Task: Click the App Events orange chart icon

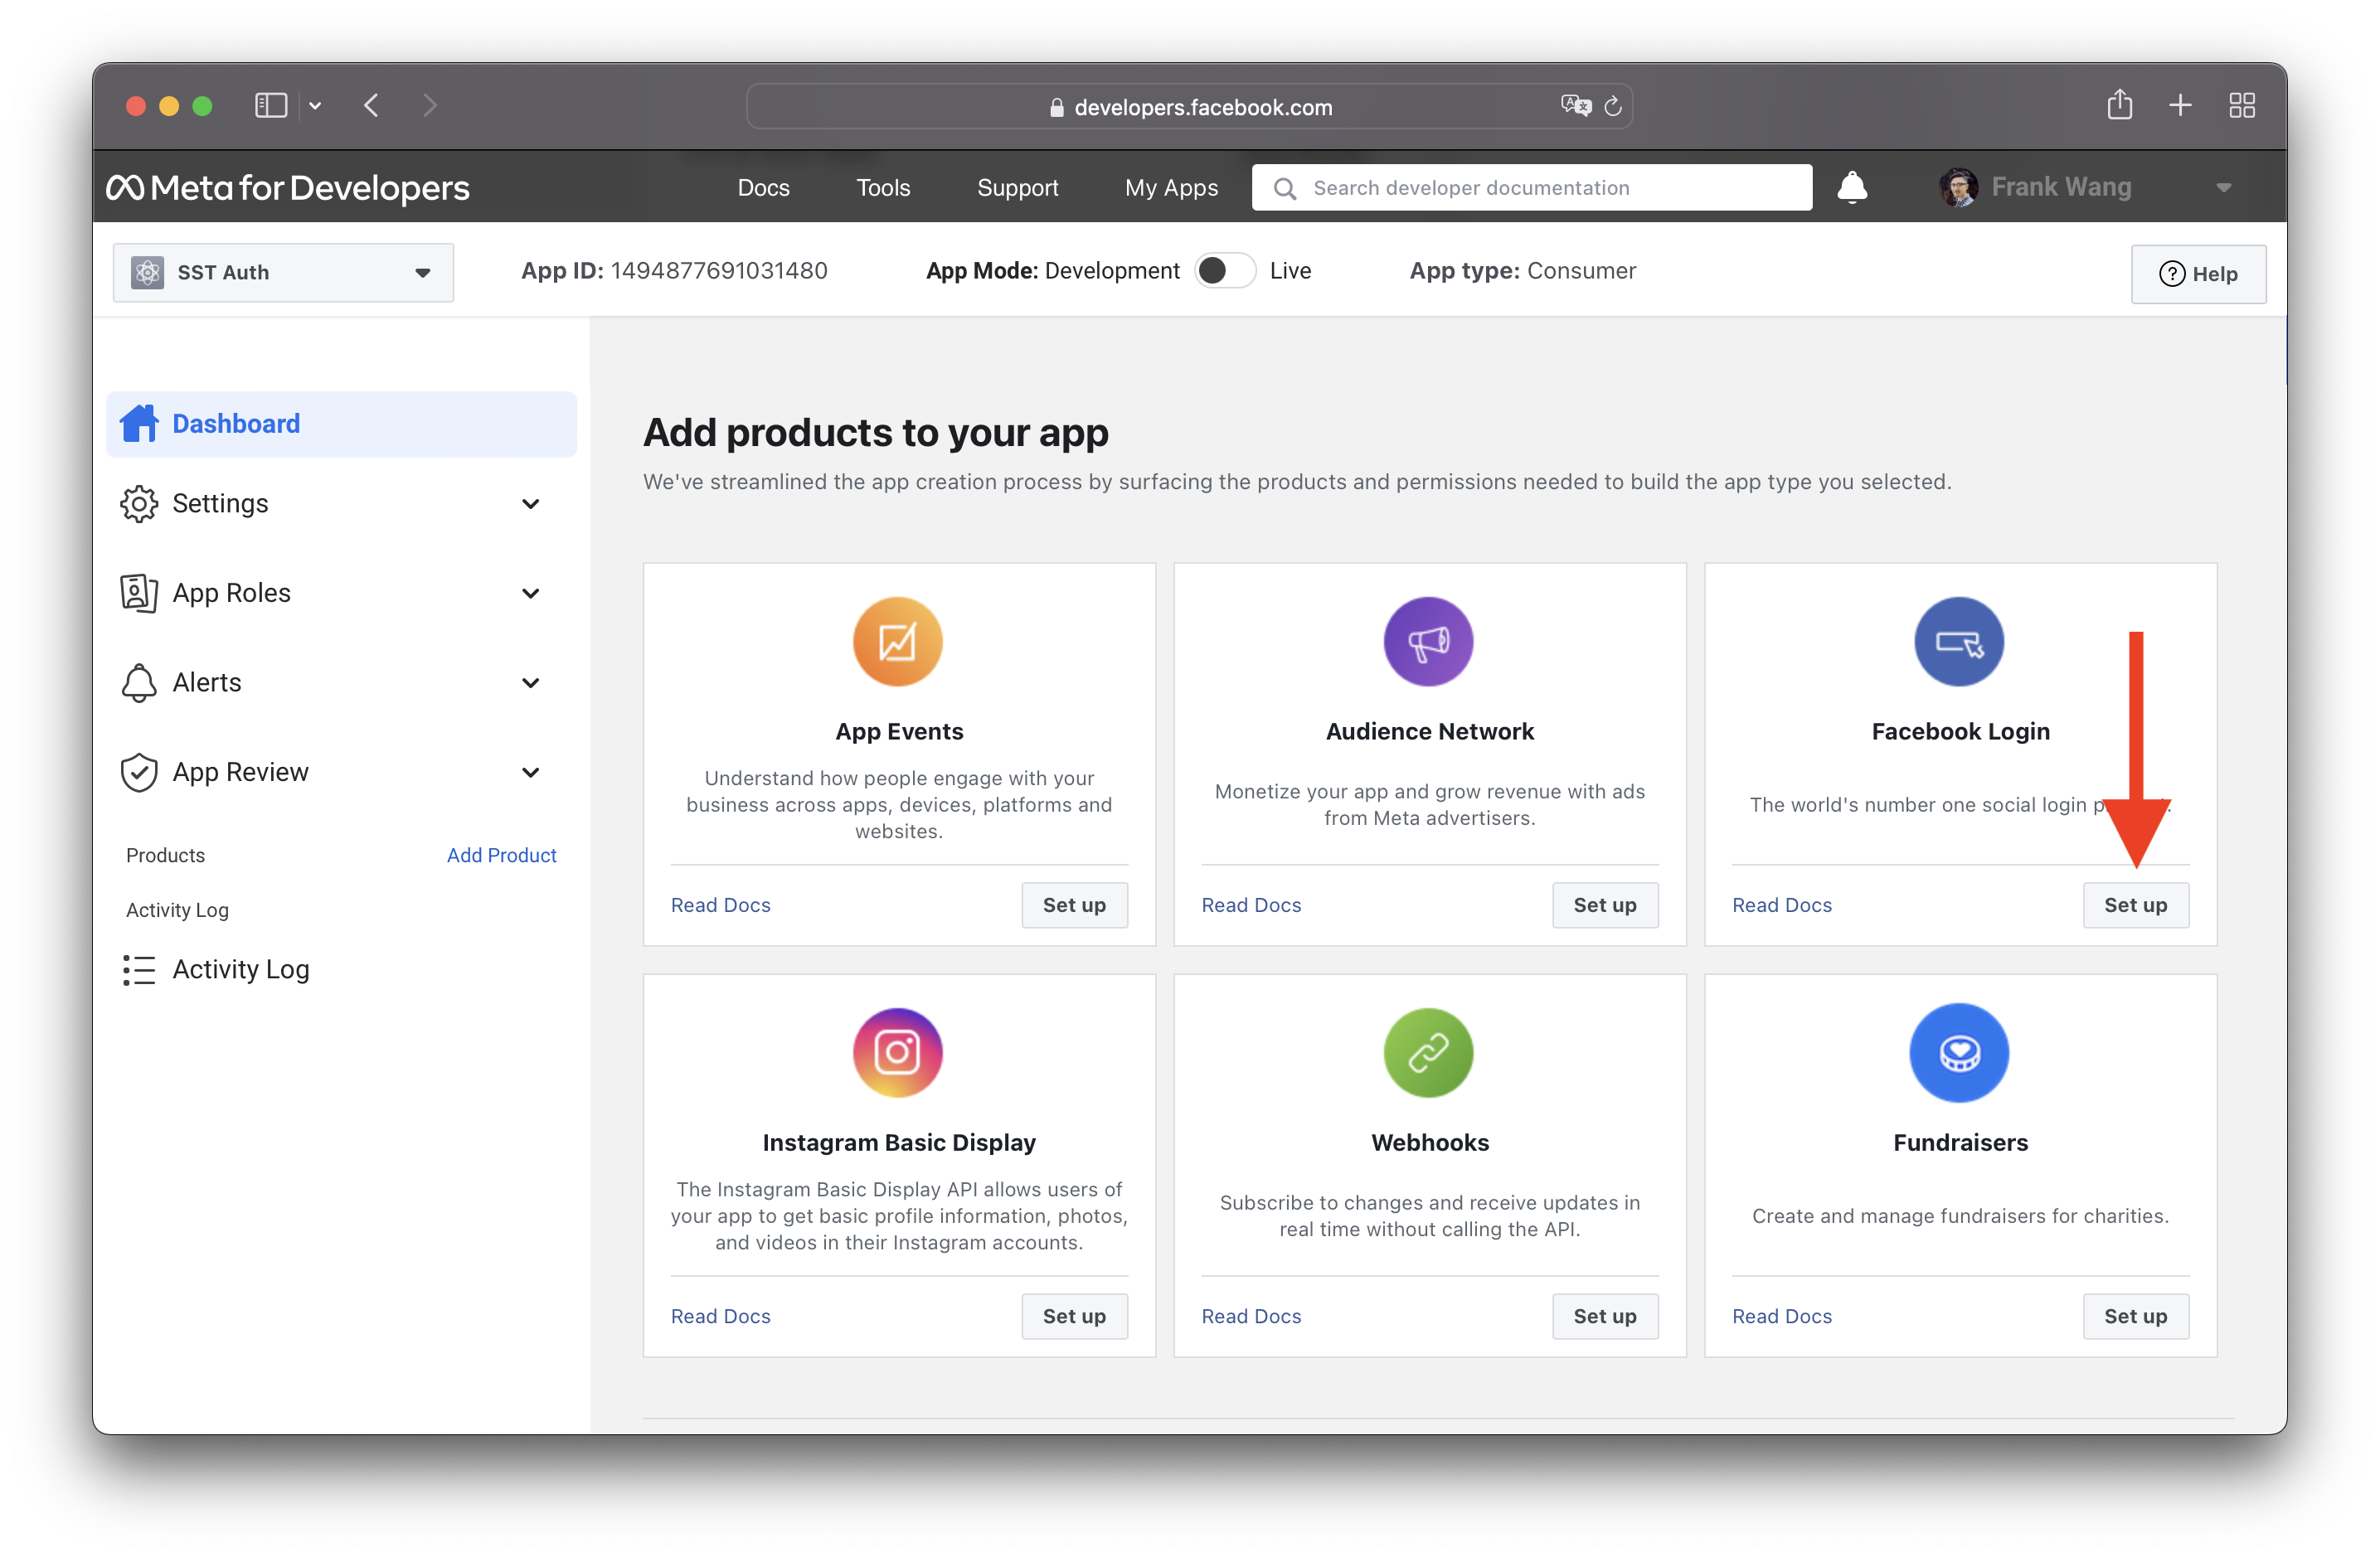Action: (x=897, y=641)
